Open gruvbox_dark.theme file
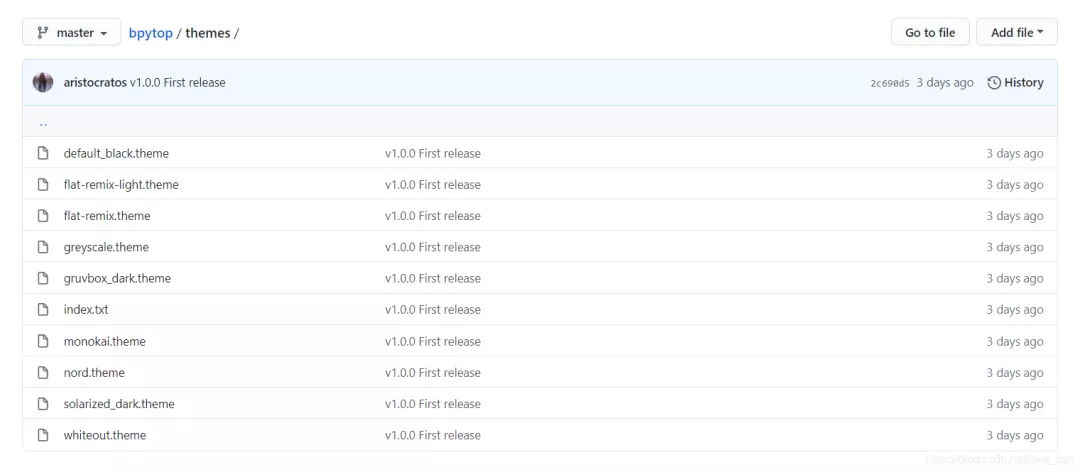1080x472 pixels. click(117, 278)
